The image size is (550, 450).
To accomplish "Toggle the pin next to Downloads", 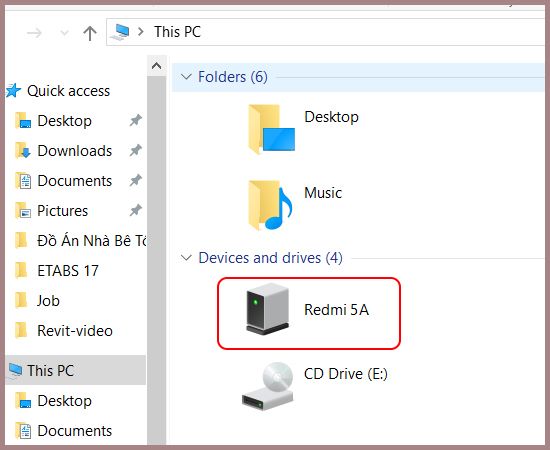I will click(x=135, y=151).
